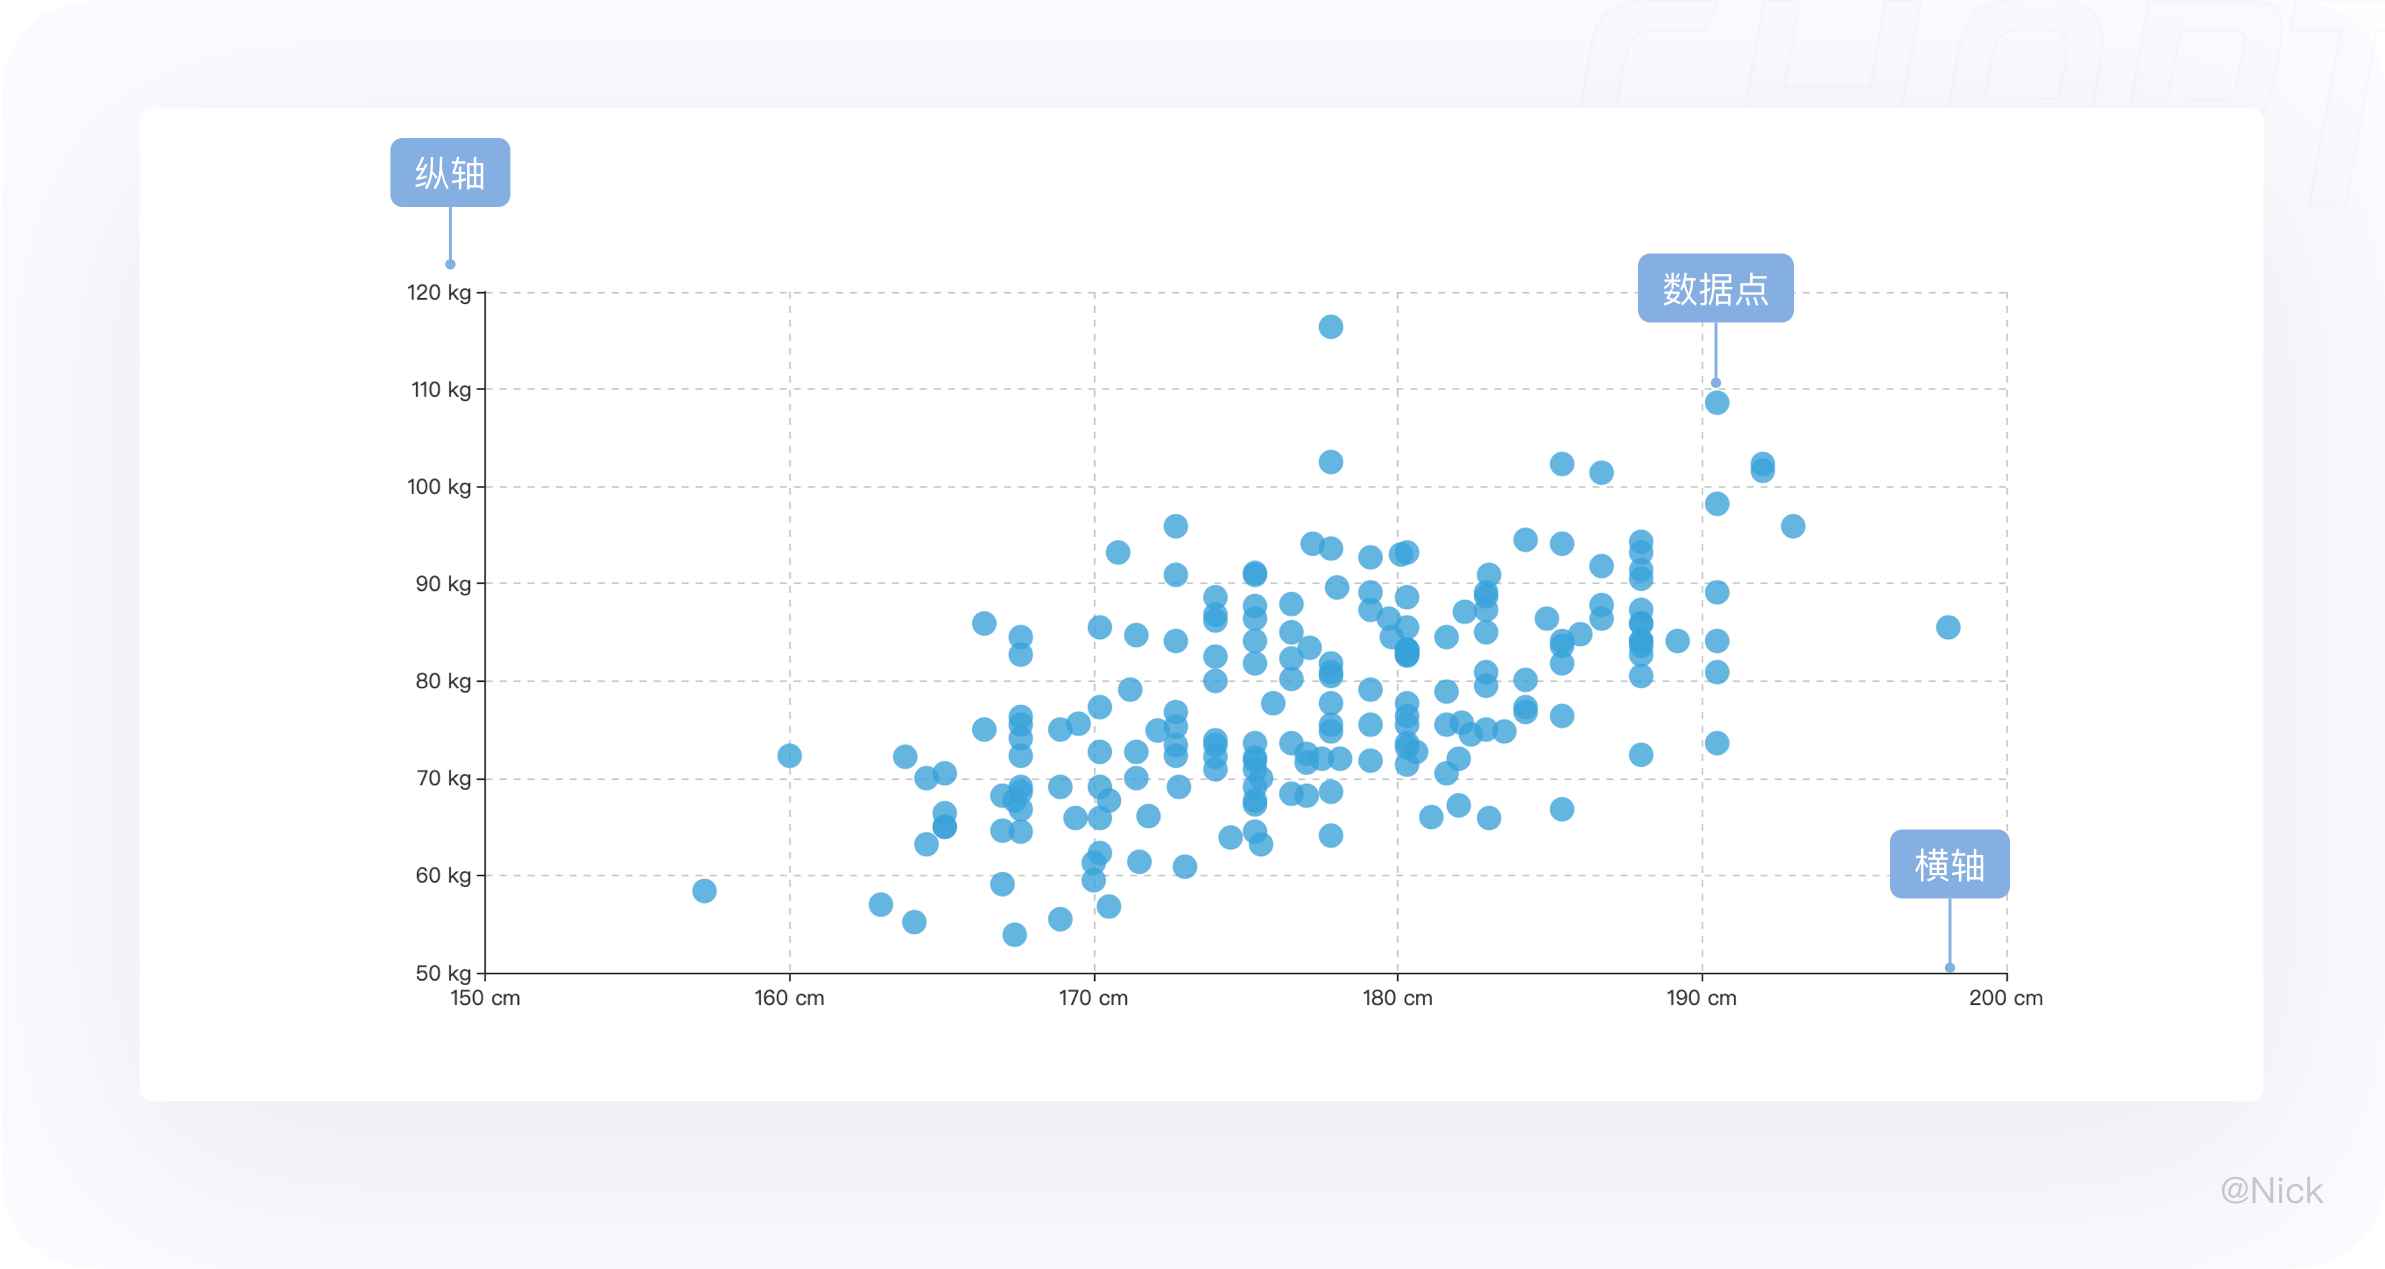Click the 190 cm x-axis label
The width and height of the screenshot is (2385, 1269).
coord(1701,998)
